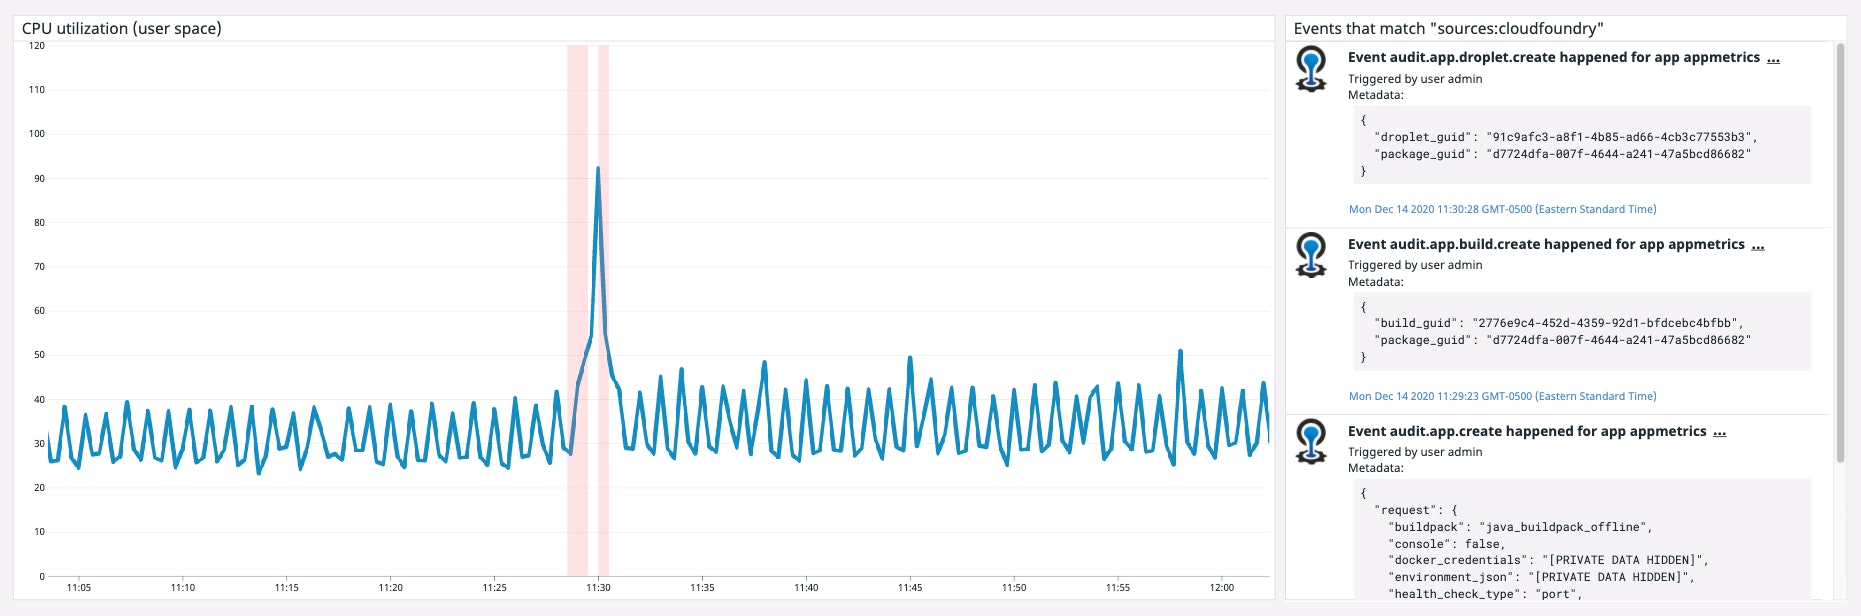
Task: Open the audit.app.build.create event title
Action: pyautogui.click(x=1545, y=245)
